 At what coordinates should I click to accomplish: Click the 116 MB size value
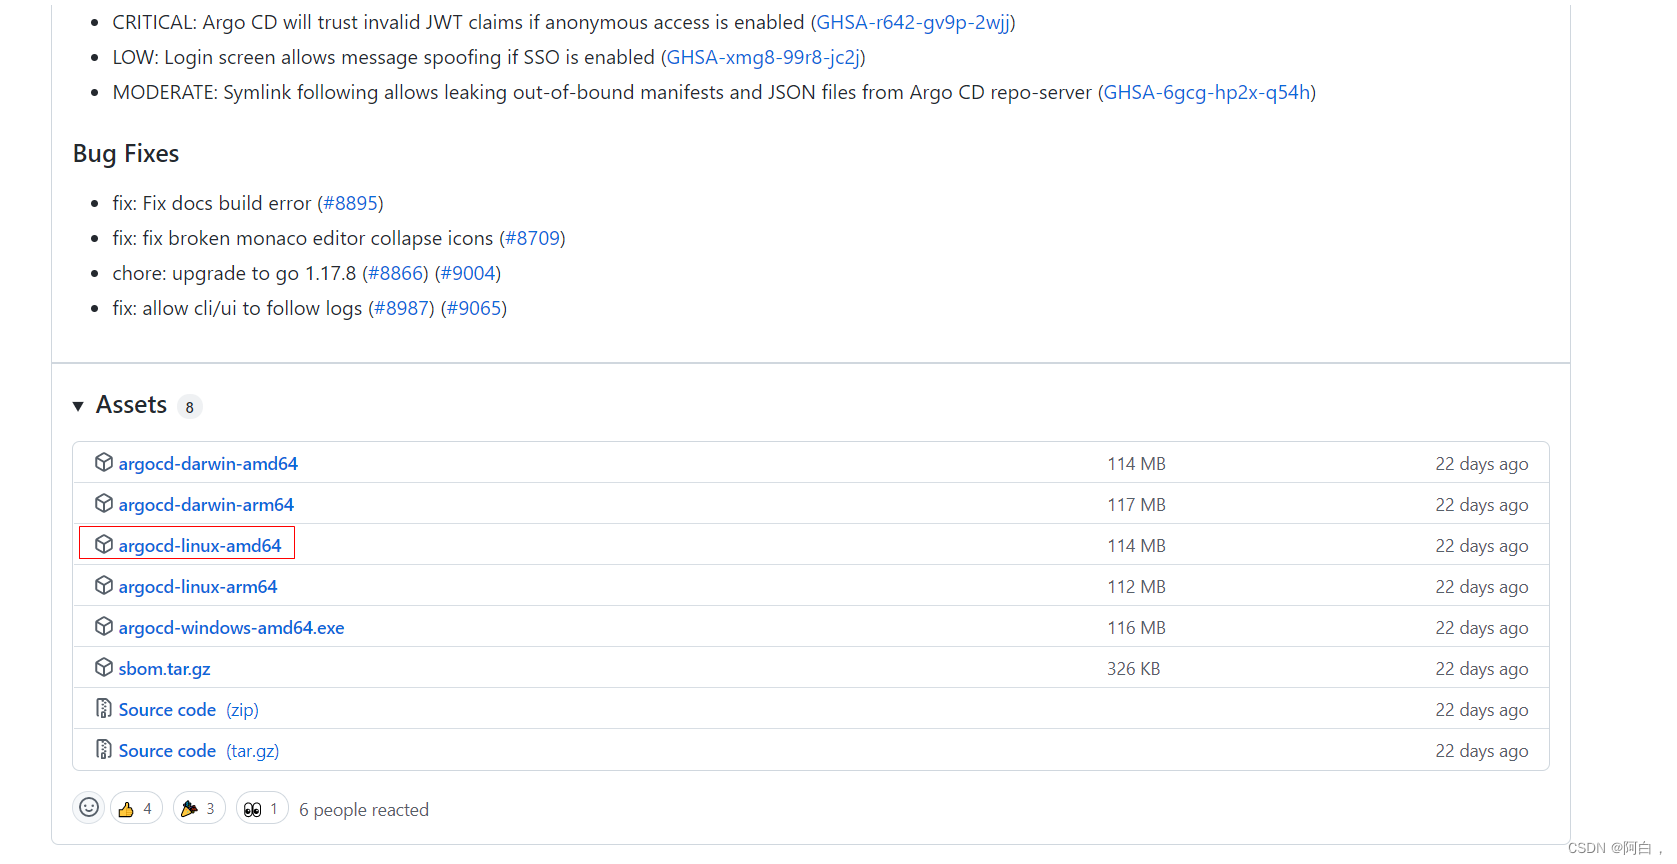tap(1137, 628)
